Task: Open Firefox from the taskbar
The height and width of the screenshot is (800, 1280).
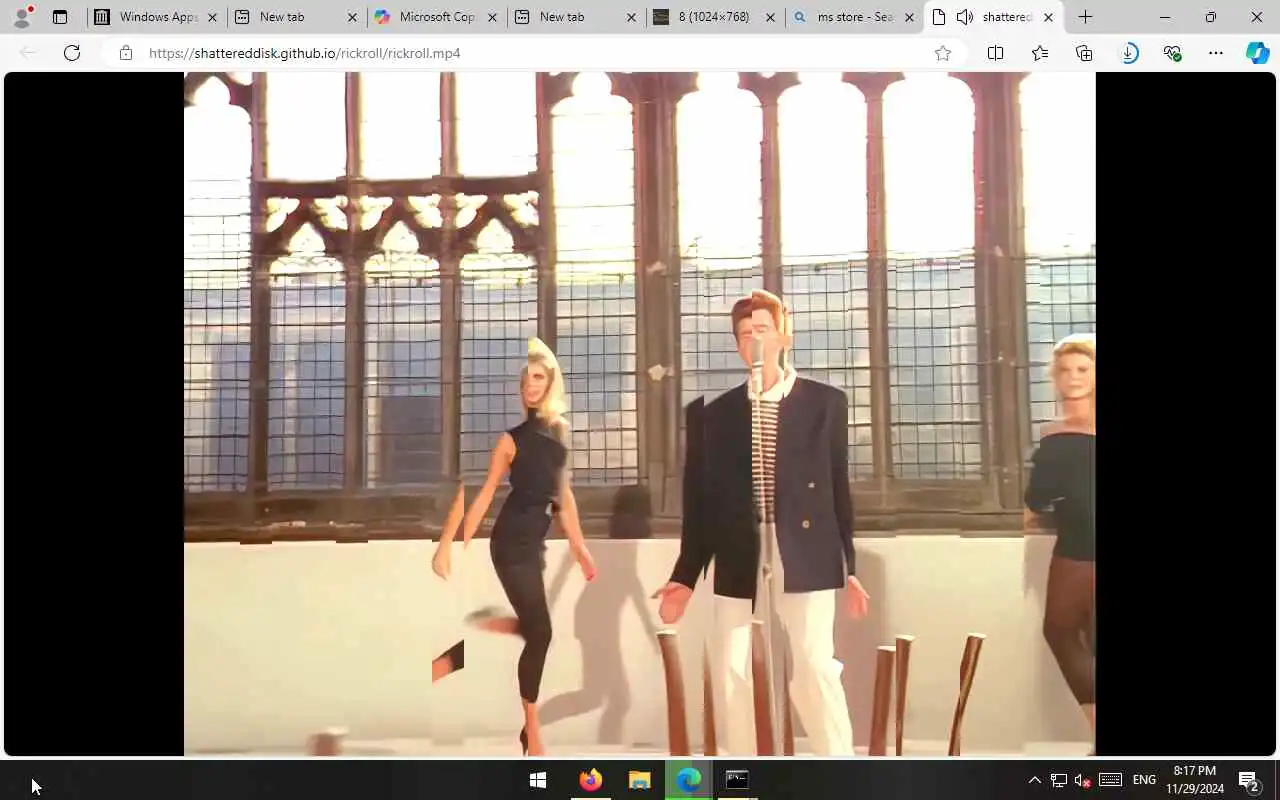Action: click(590, 780)
